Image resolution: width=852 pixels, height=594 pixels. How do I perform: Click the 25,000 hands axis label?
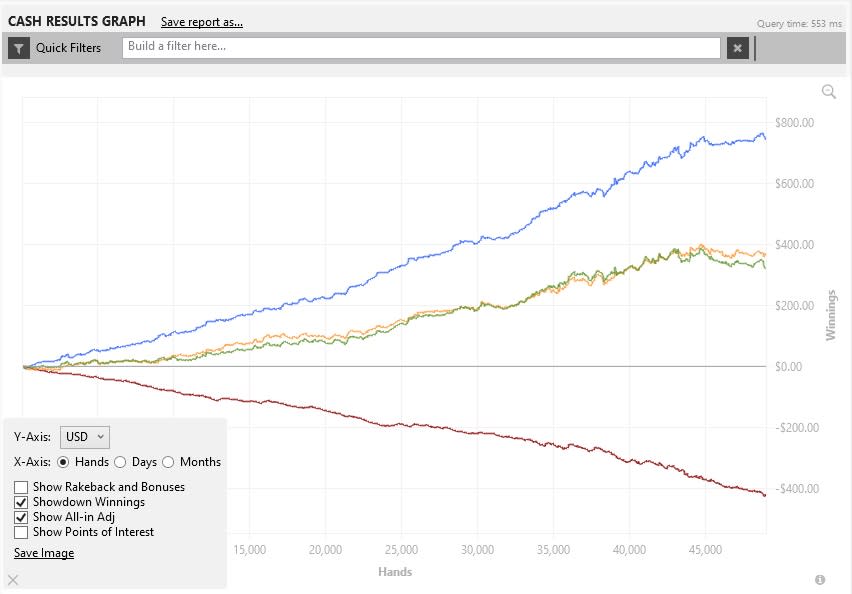click(402, 549)
